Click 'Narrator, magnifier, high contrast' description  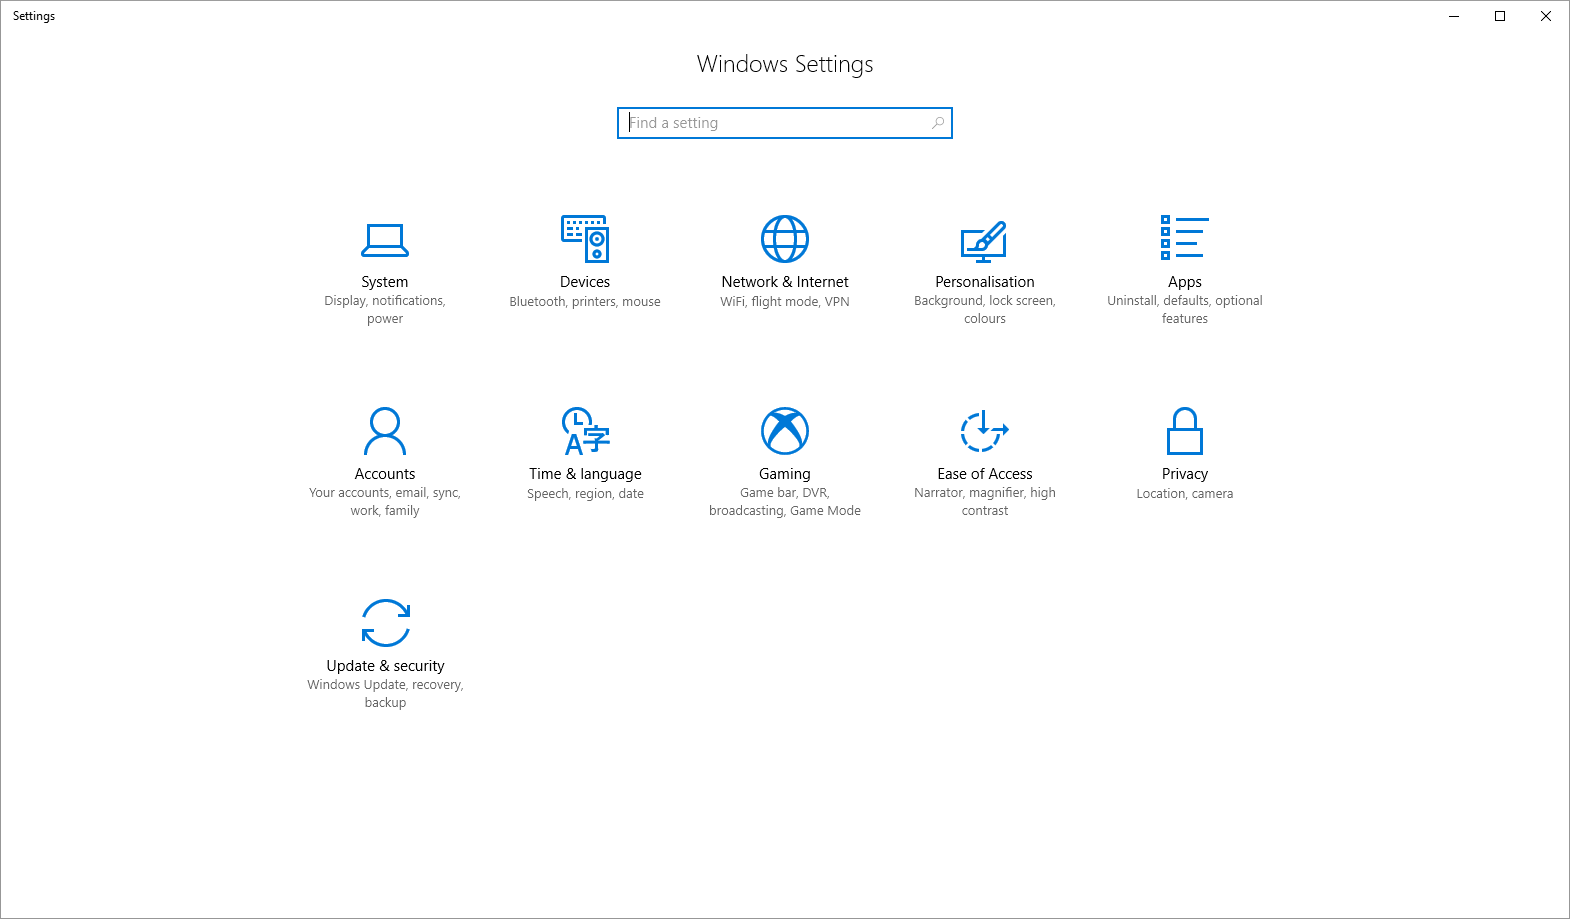tap(985, 501)
